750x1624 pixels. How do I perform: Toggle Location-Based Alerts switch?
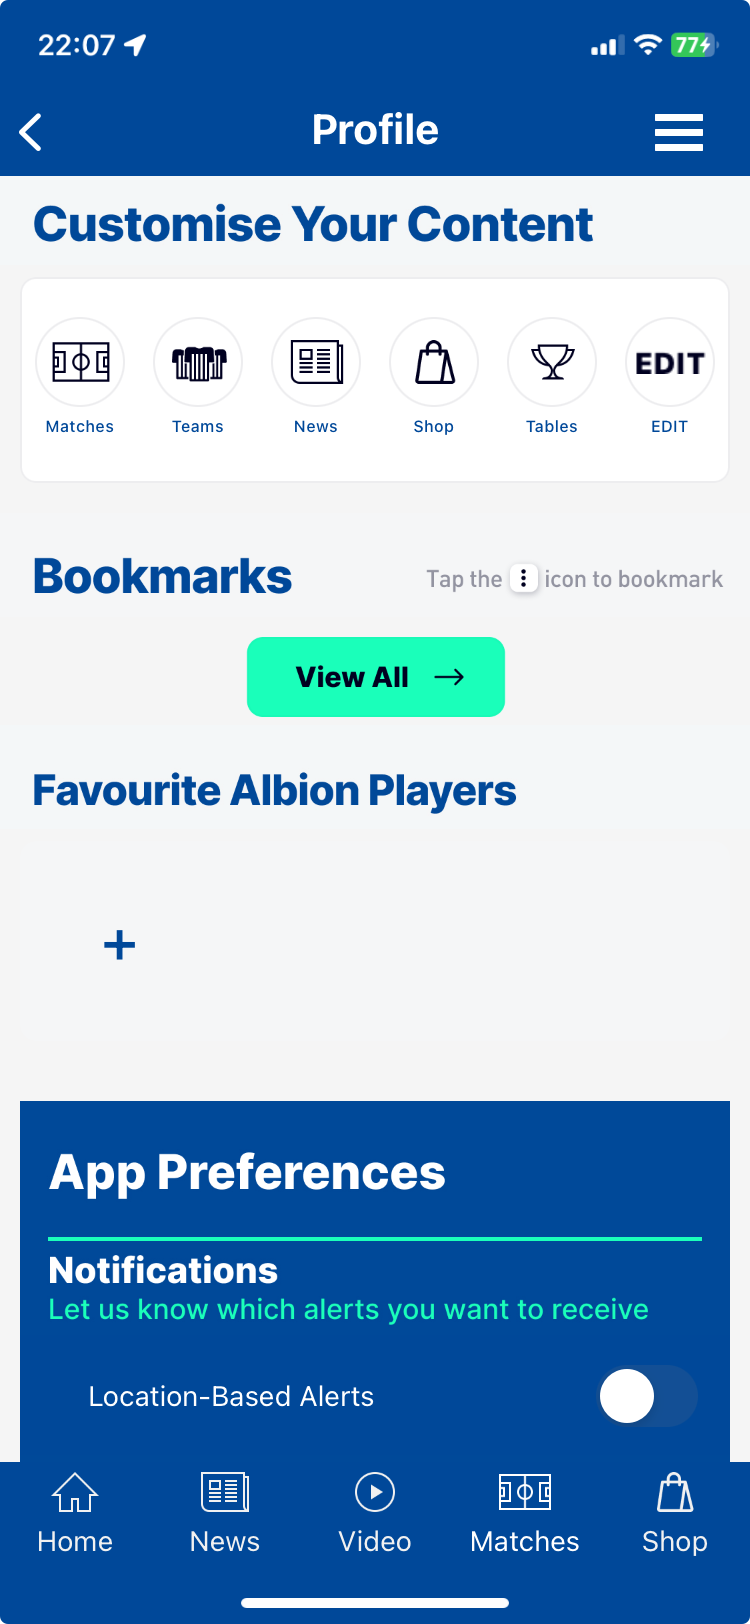(x=648, y=1396)
